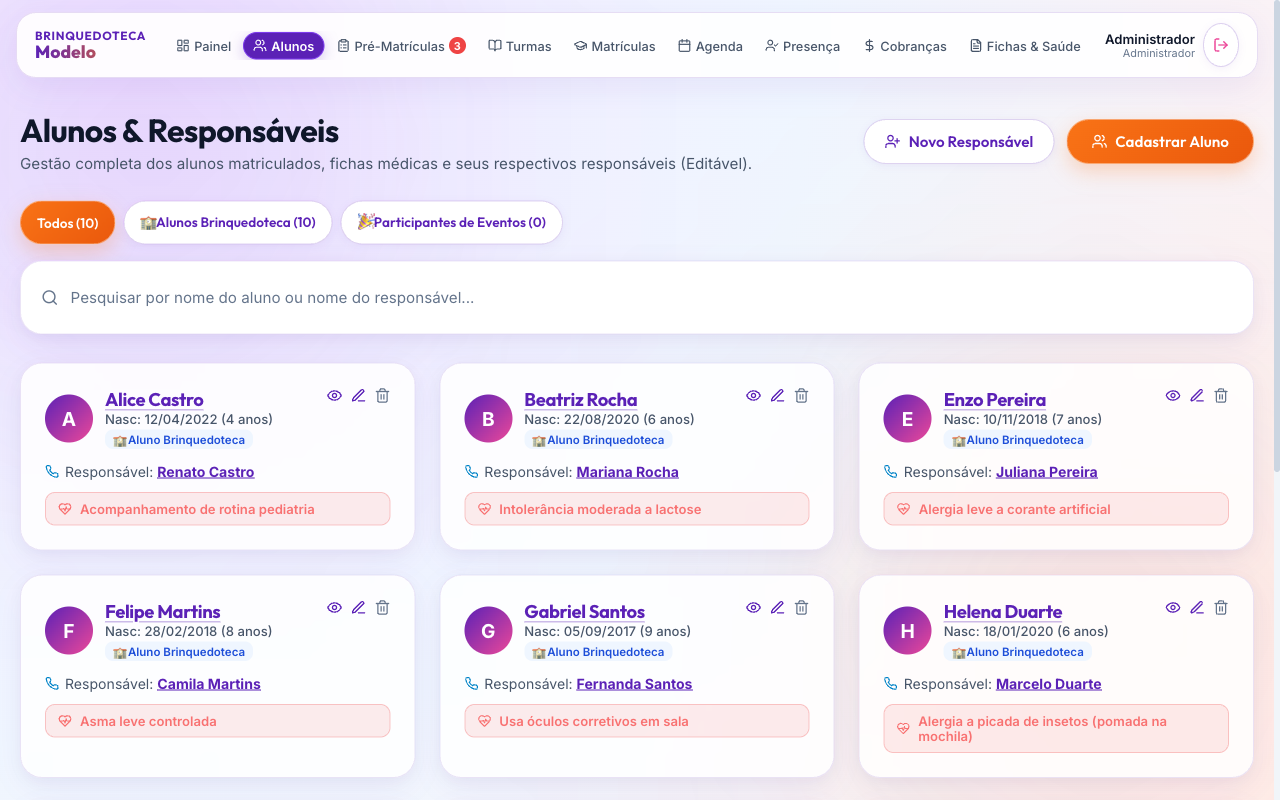Click the logout icon beside Administrador
1280x800 pixels.
[x=1221, y=45]
